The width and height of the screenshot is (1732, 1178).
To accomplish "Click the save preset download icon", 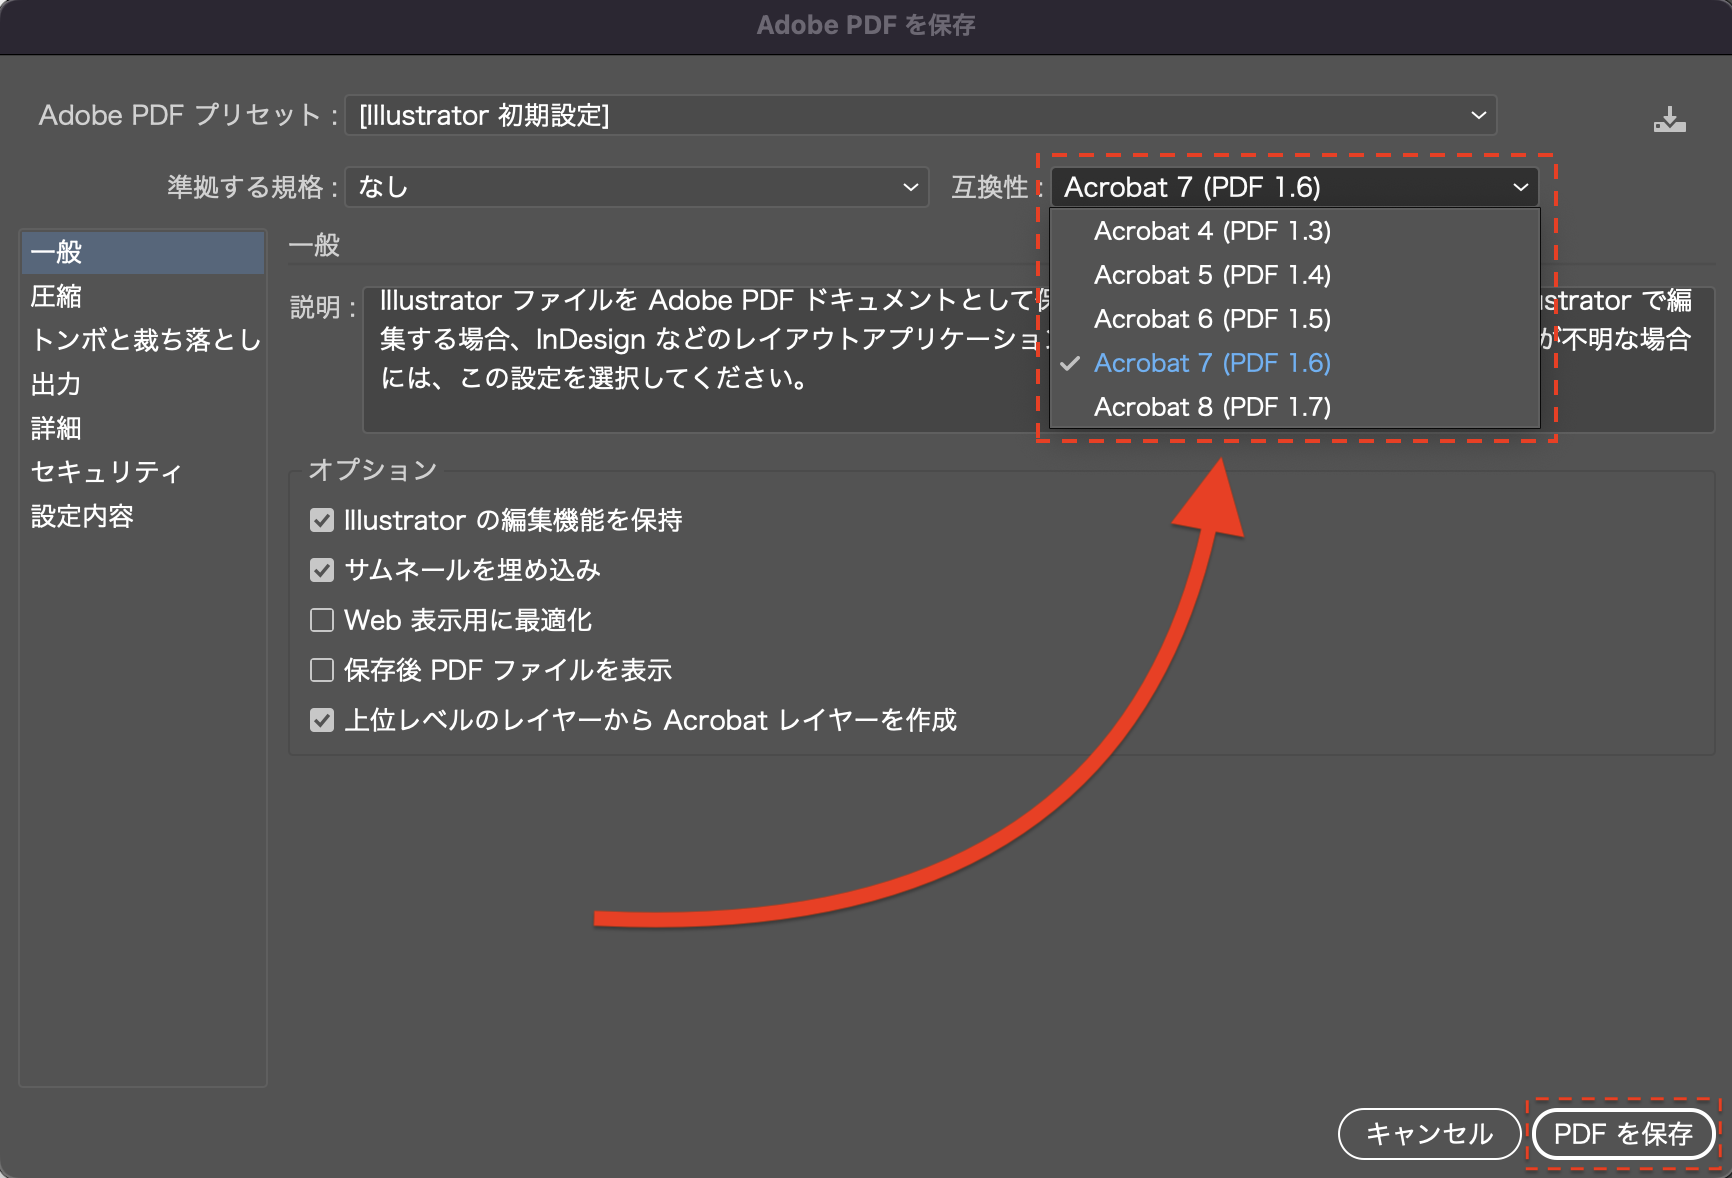I will pyautogui.click(x=1669, y=119).
